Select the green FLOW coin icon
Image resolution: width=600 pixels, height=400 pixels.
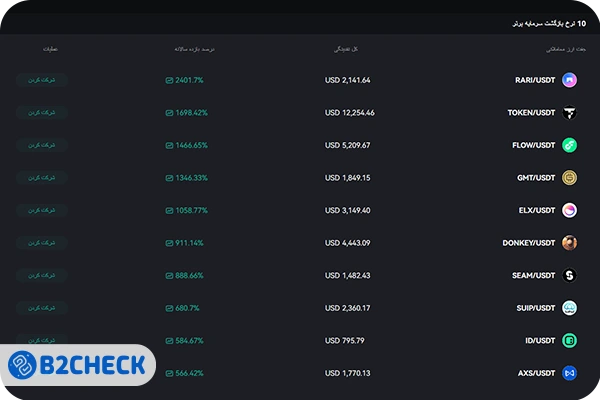click(x=569, y=145)
